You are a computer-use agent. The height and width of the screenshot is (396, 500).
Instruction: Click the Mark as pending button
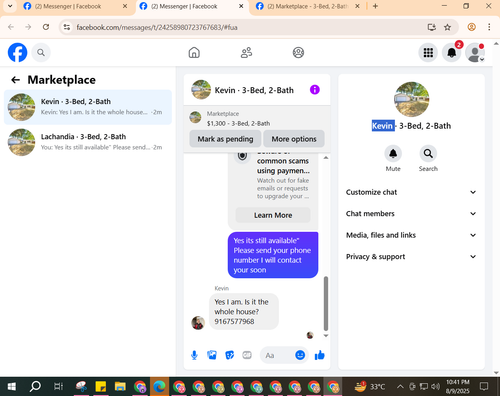pyautogui.click(x=225, y=139)
